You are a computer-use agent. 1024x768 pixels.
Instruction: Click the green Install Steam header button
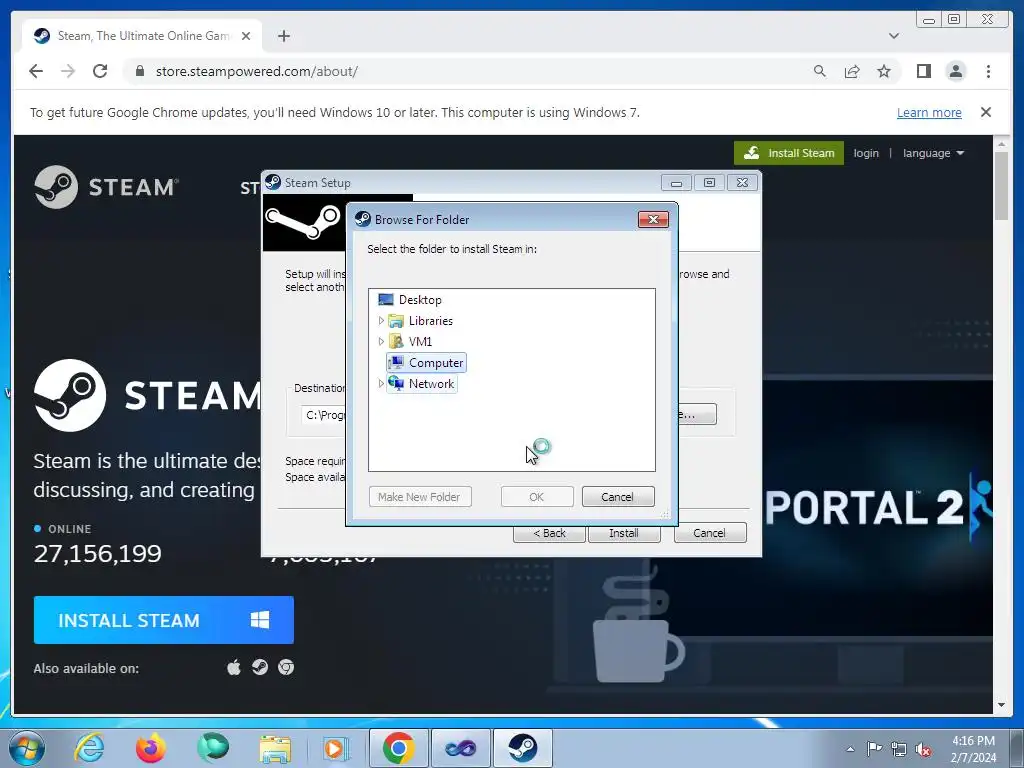tap(789, 153)
